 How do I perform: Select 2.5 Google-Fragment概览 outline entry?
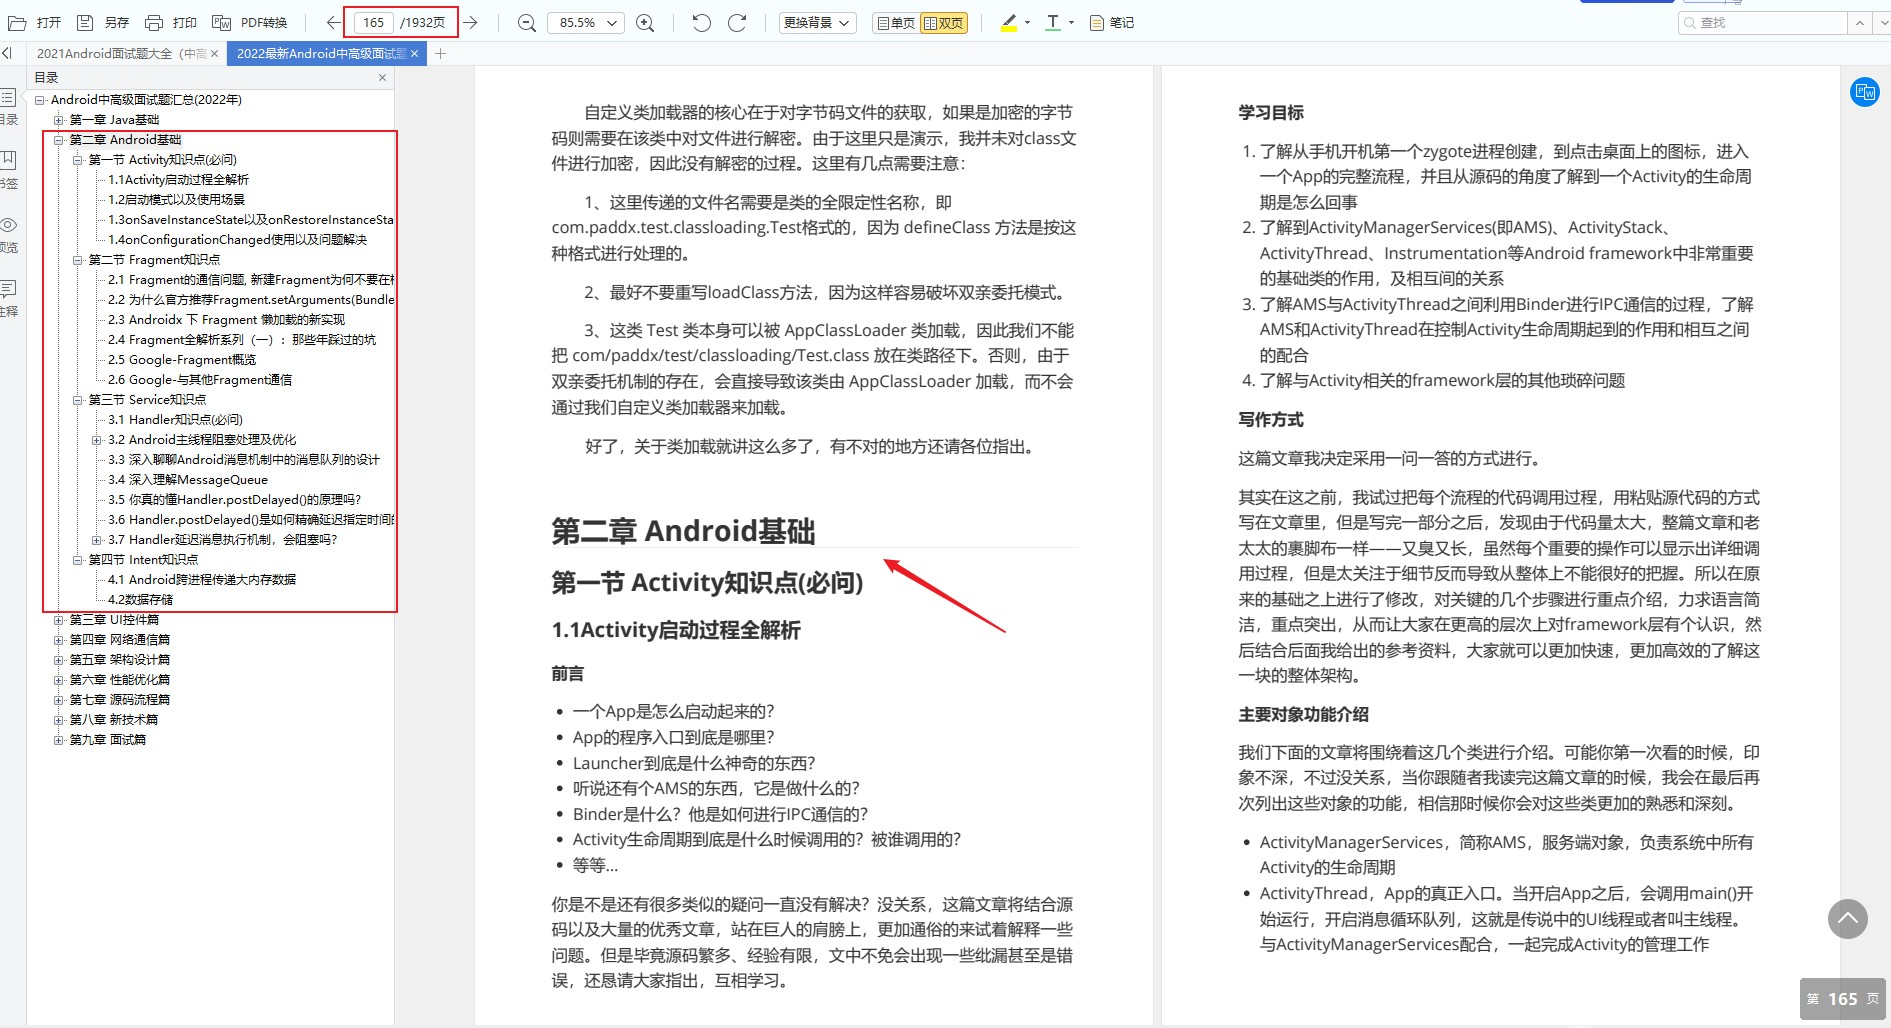(x=182, y=360)
